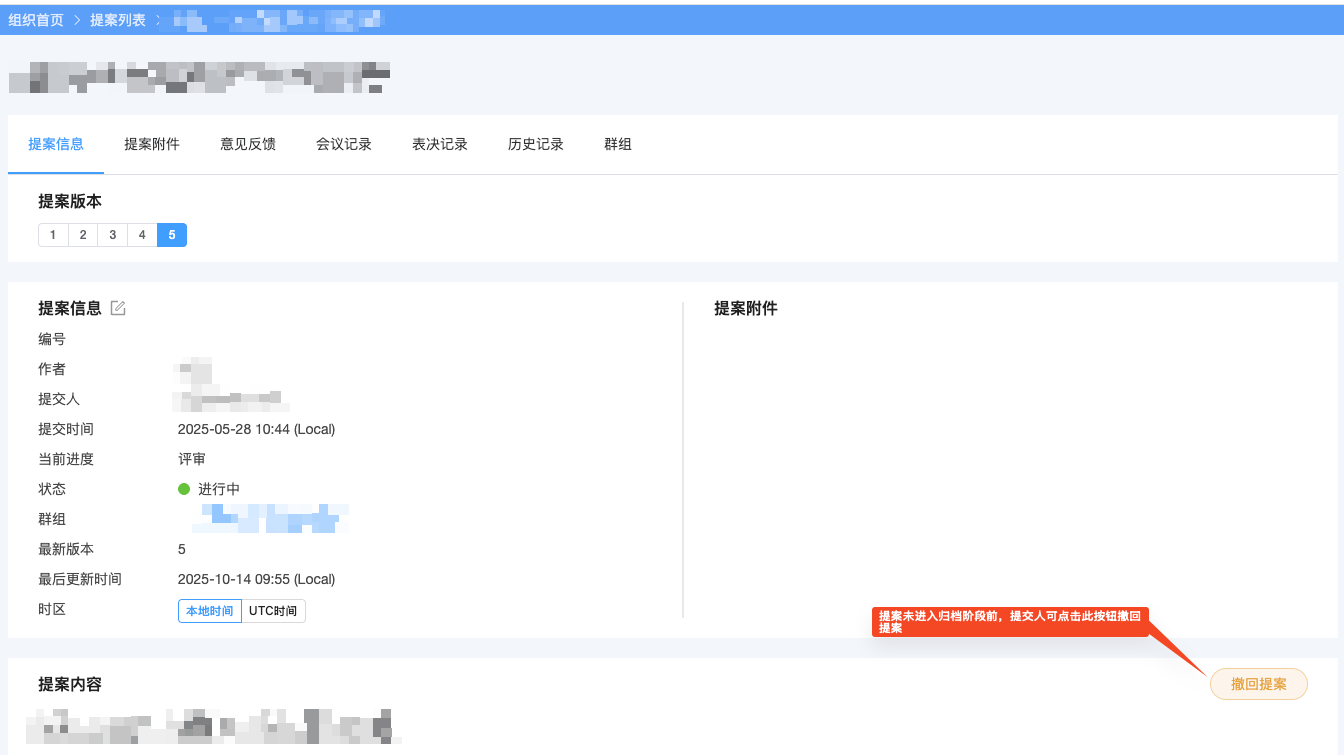Open proposal version 3
The image size is (1344, 755).
pyautogui.click(x=112, y=234)
